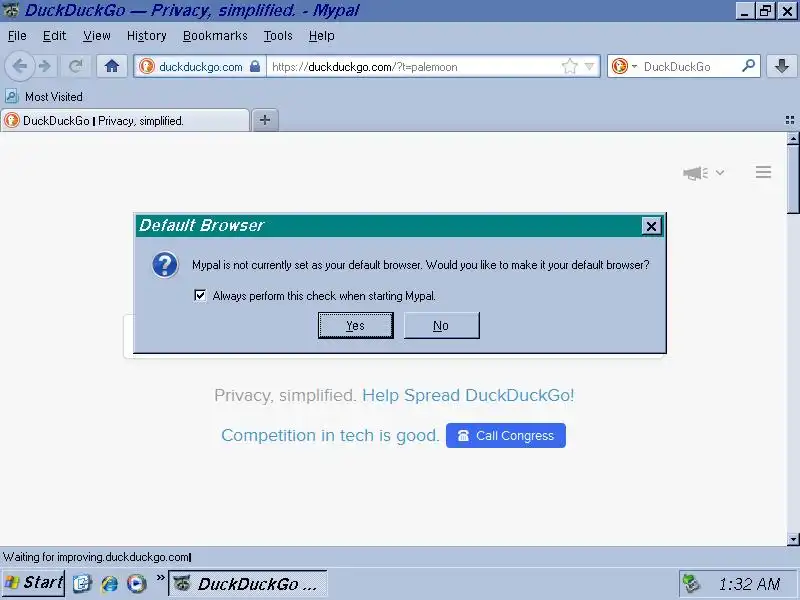The height and width of the screenshot is (600, 800).
Task: Click the Help Spread DuckDuckGo! link
Action: tap(468, 395)
